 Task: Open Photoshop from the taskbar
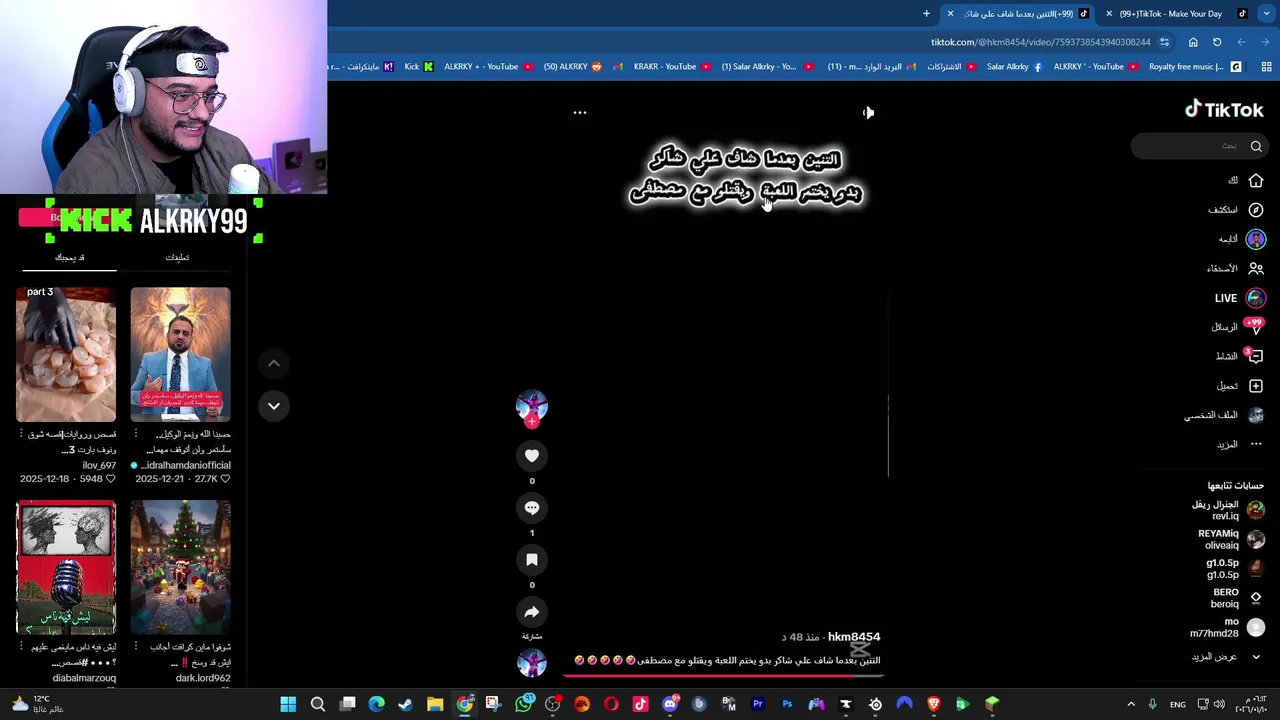[x=787, y=704]
